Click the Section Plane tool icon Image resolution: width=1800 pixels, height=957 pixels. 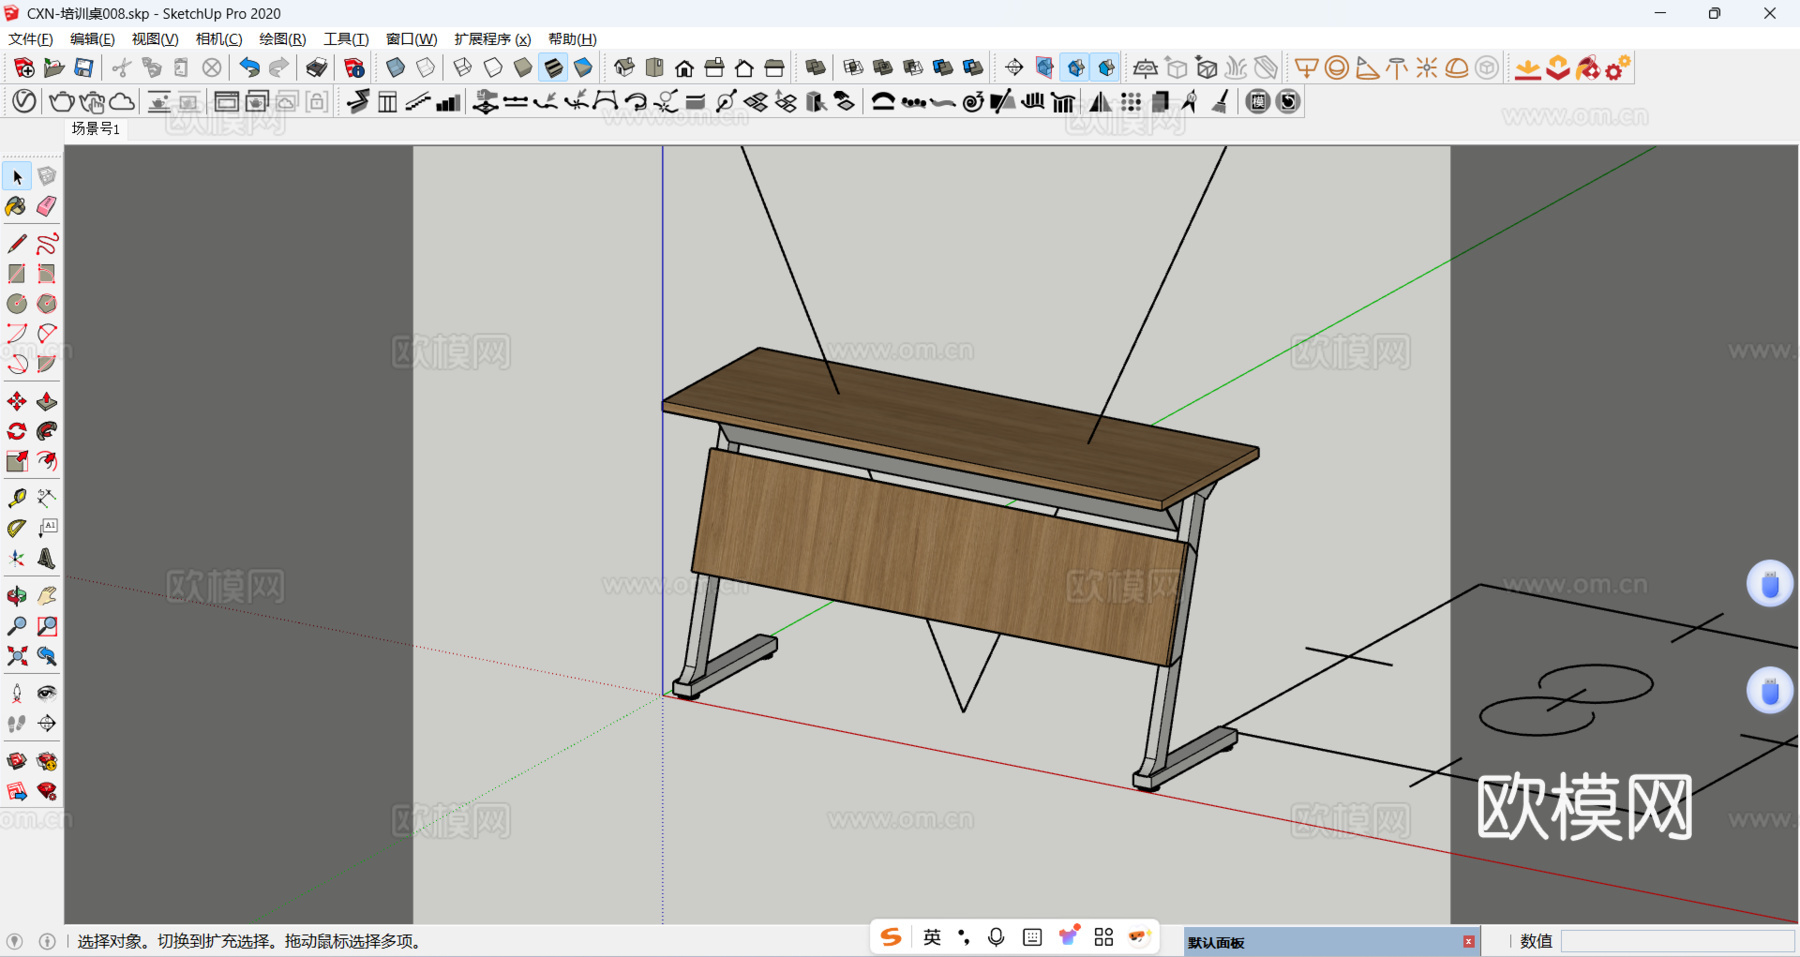pyautogui.click(x=1014, y=68)
